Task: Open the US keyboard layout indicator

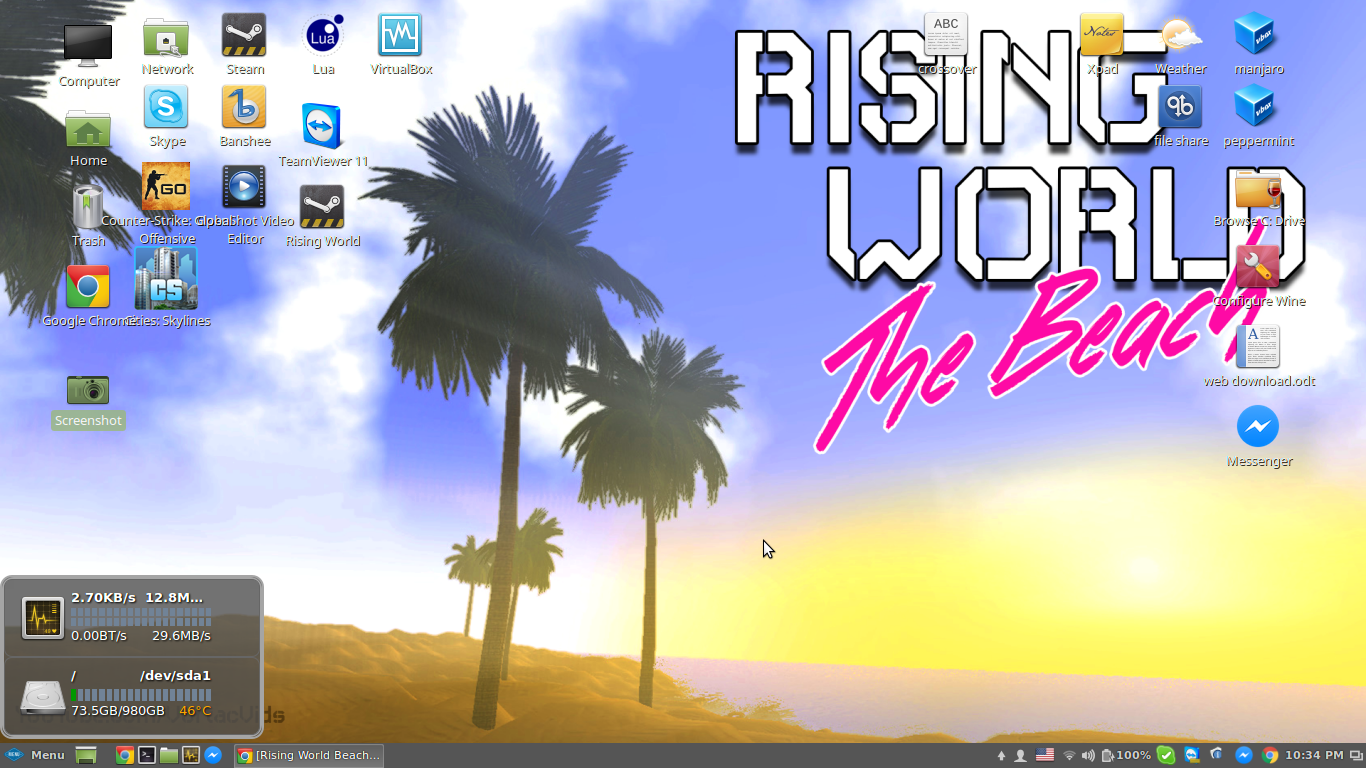Action: point(1045,755)
